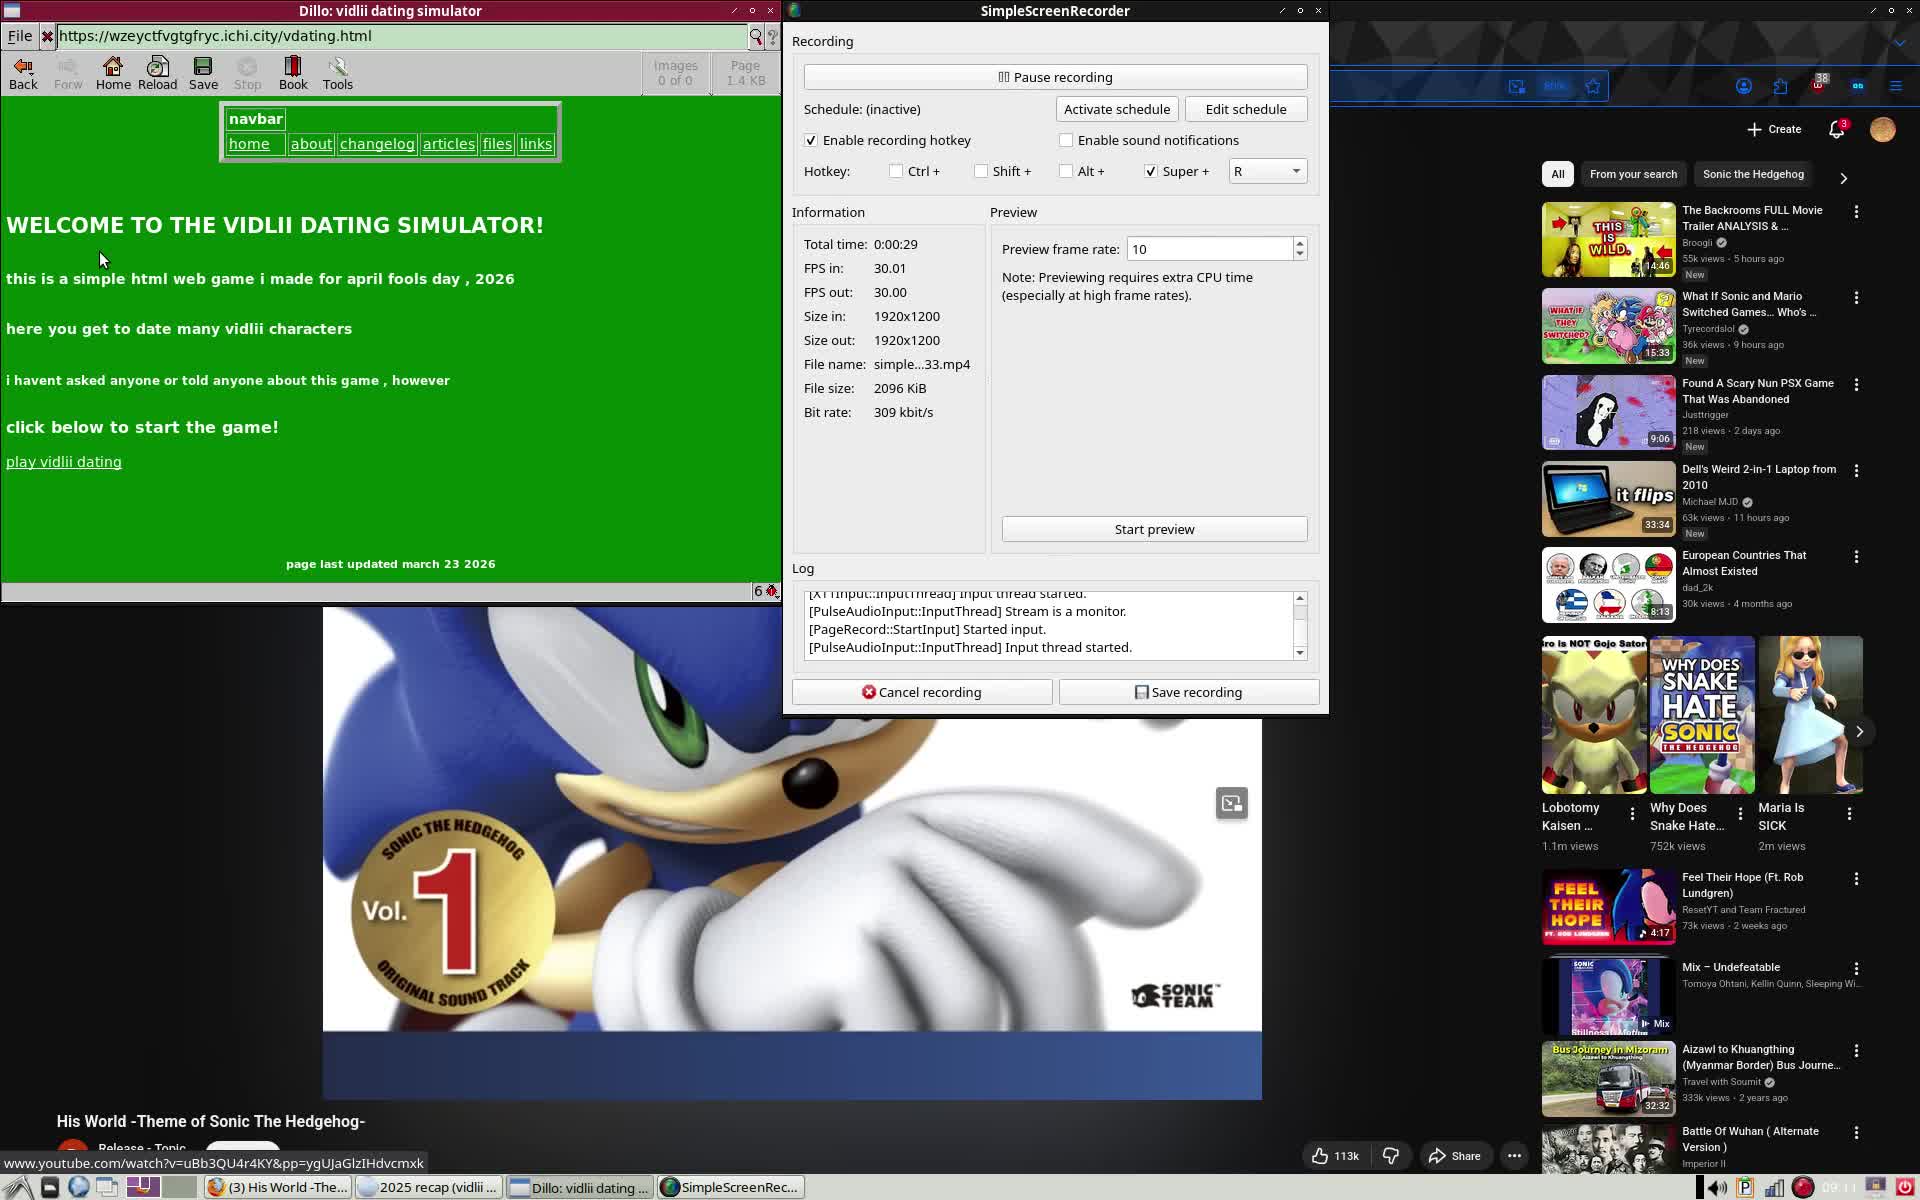
Task: Click the Save icon in Dillo toolbar
Action: (x=203, y=66)
